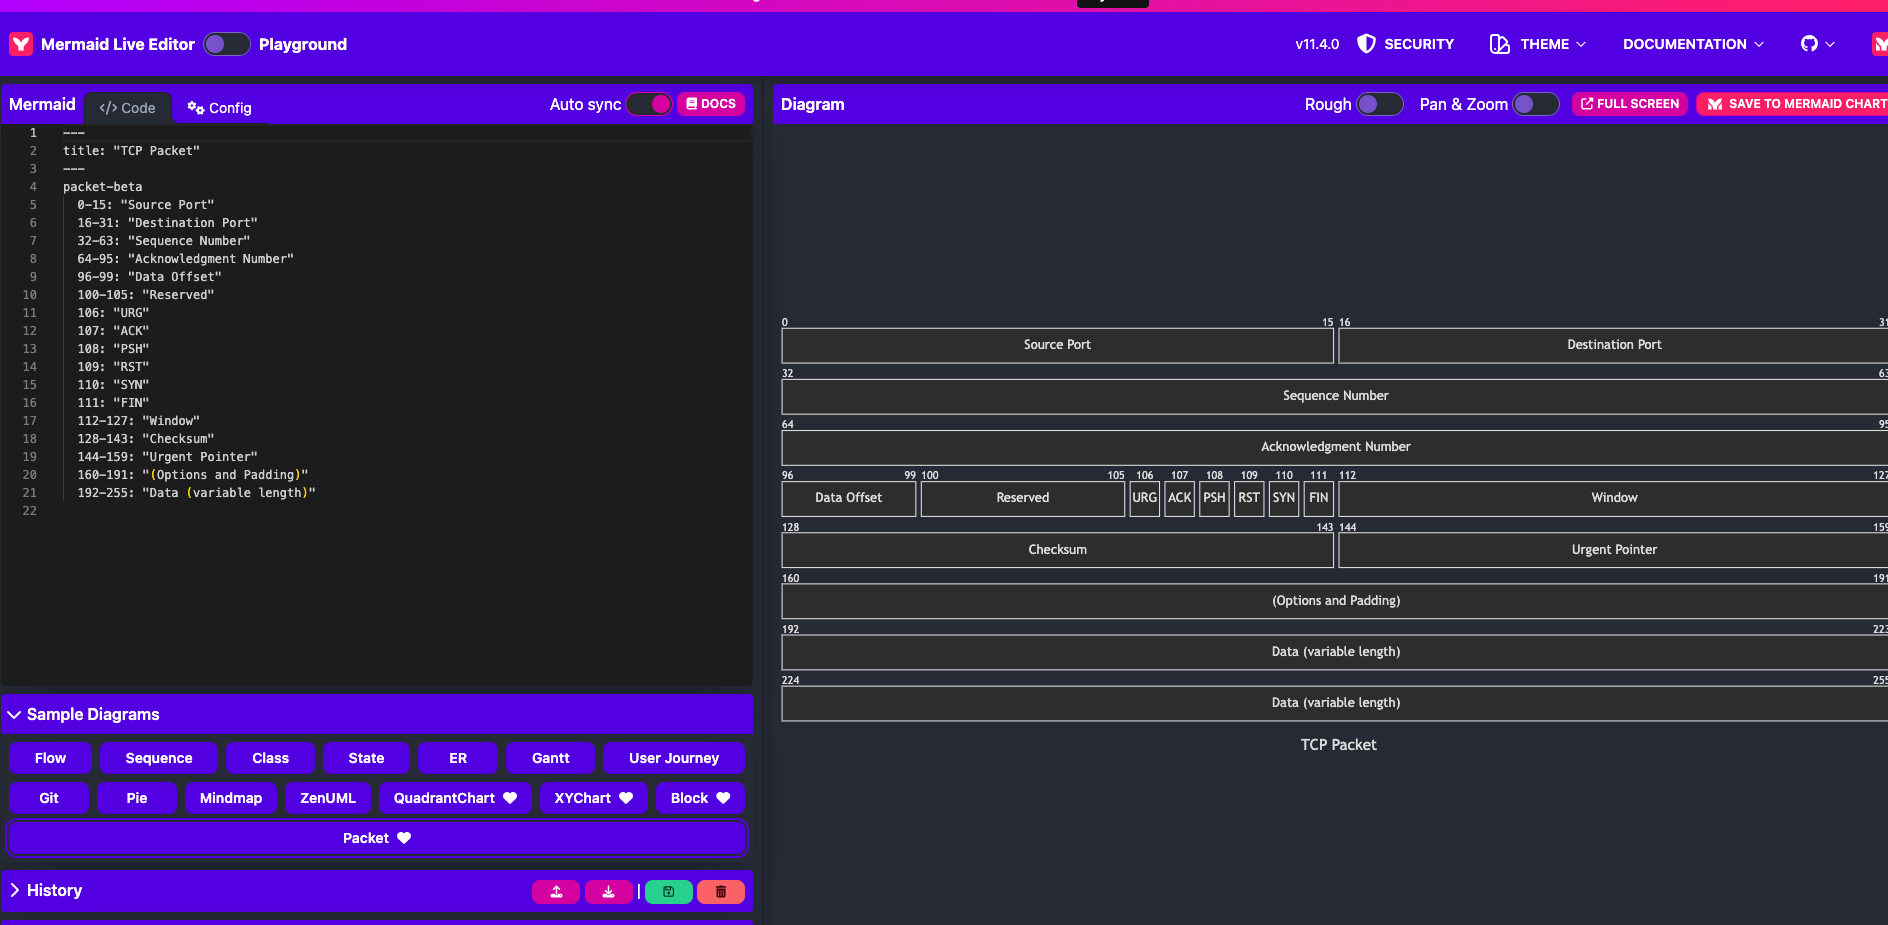
Task: Enable the Pan & Zoom toggle
Action: 1536,104
